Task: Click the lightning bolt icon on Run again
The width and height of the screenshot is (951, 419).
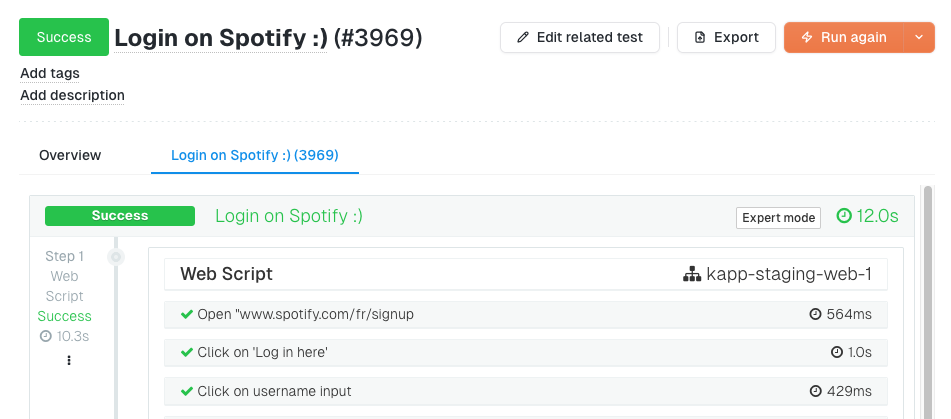Action: [806, 38]
